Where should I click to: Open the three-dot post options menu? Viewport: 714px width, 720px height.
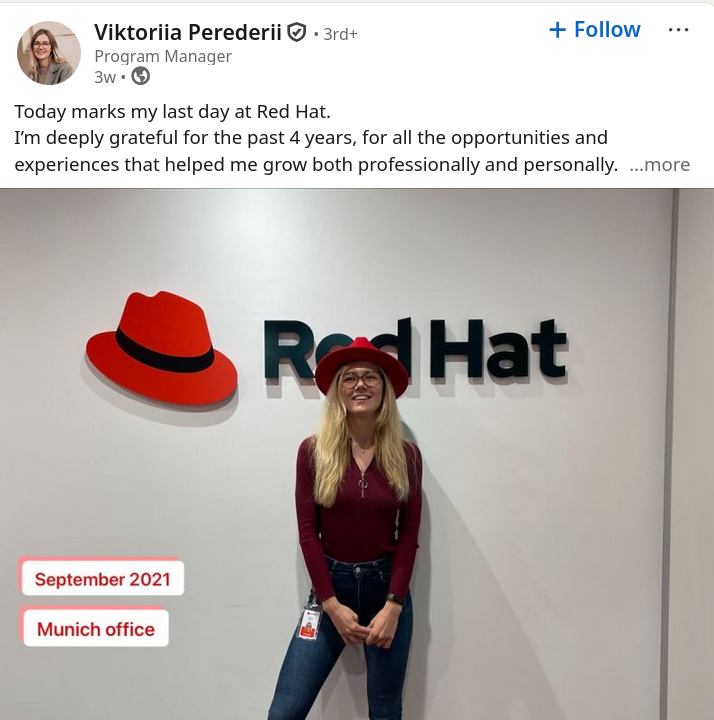678,30
